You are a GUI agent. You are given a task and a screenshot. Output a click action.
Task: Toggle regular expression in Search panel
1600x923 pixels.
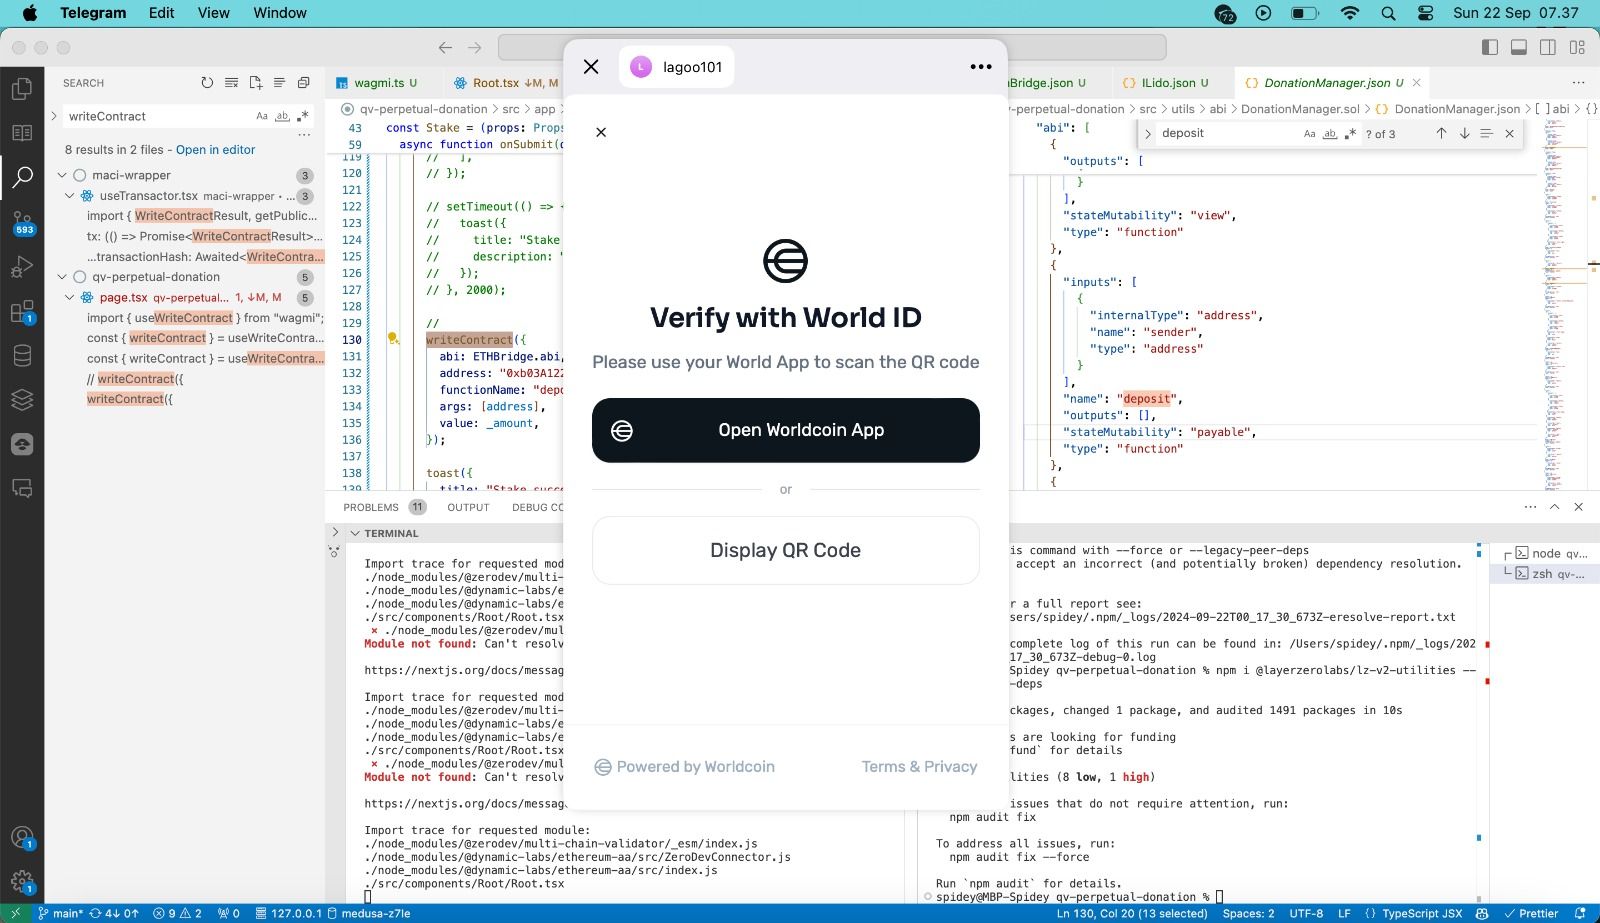pyautogui.click(x=302, y=116)
